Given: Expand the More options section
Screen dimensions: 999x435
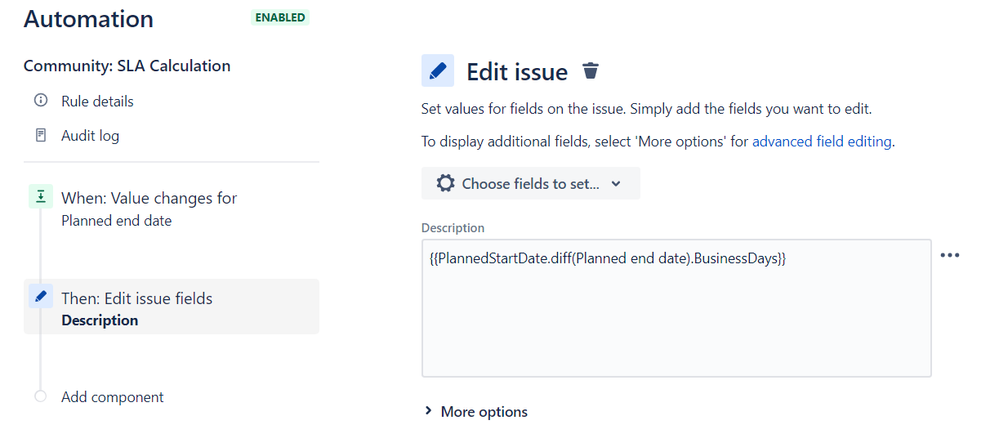Looking at the screenshot, I should pos(477,411).
